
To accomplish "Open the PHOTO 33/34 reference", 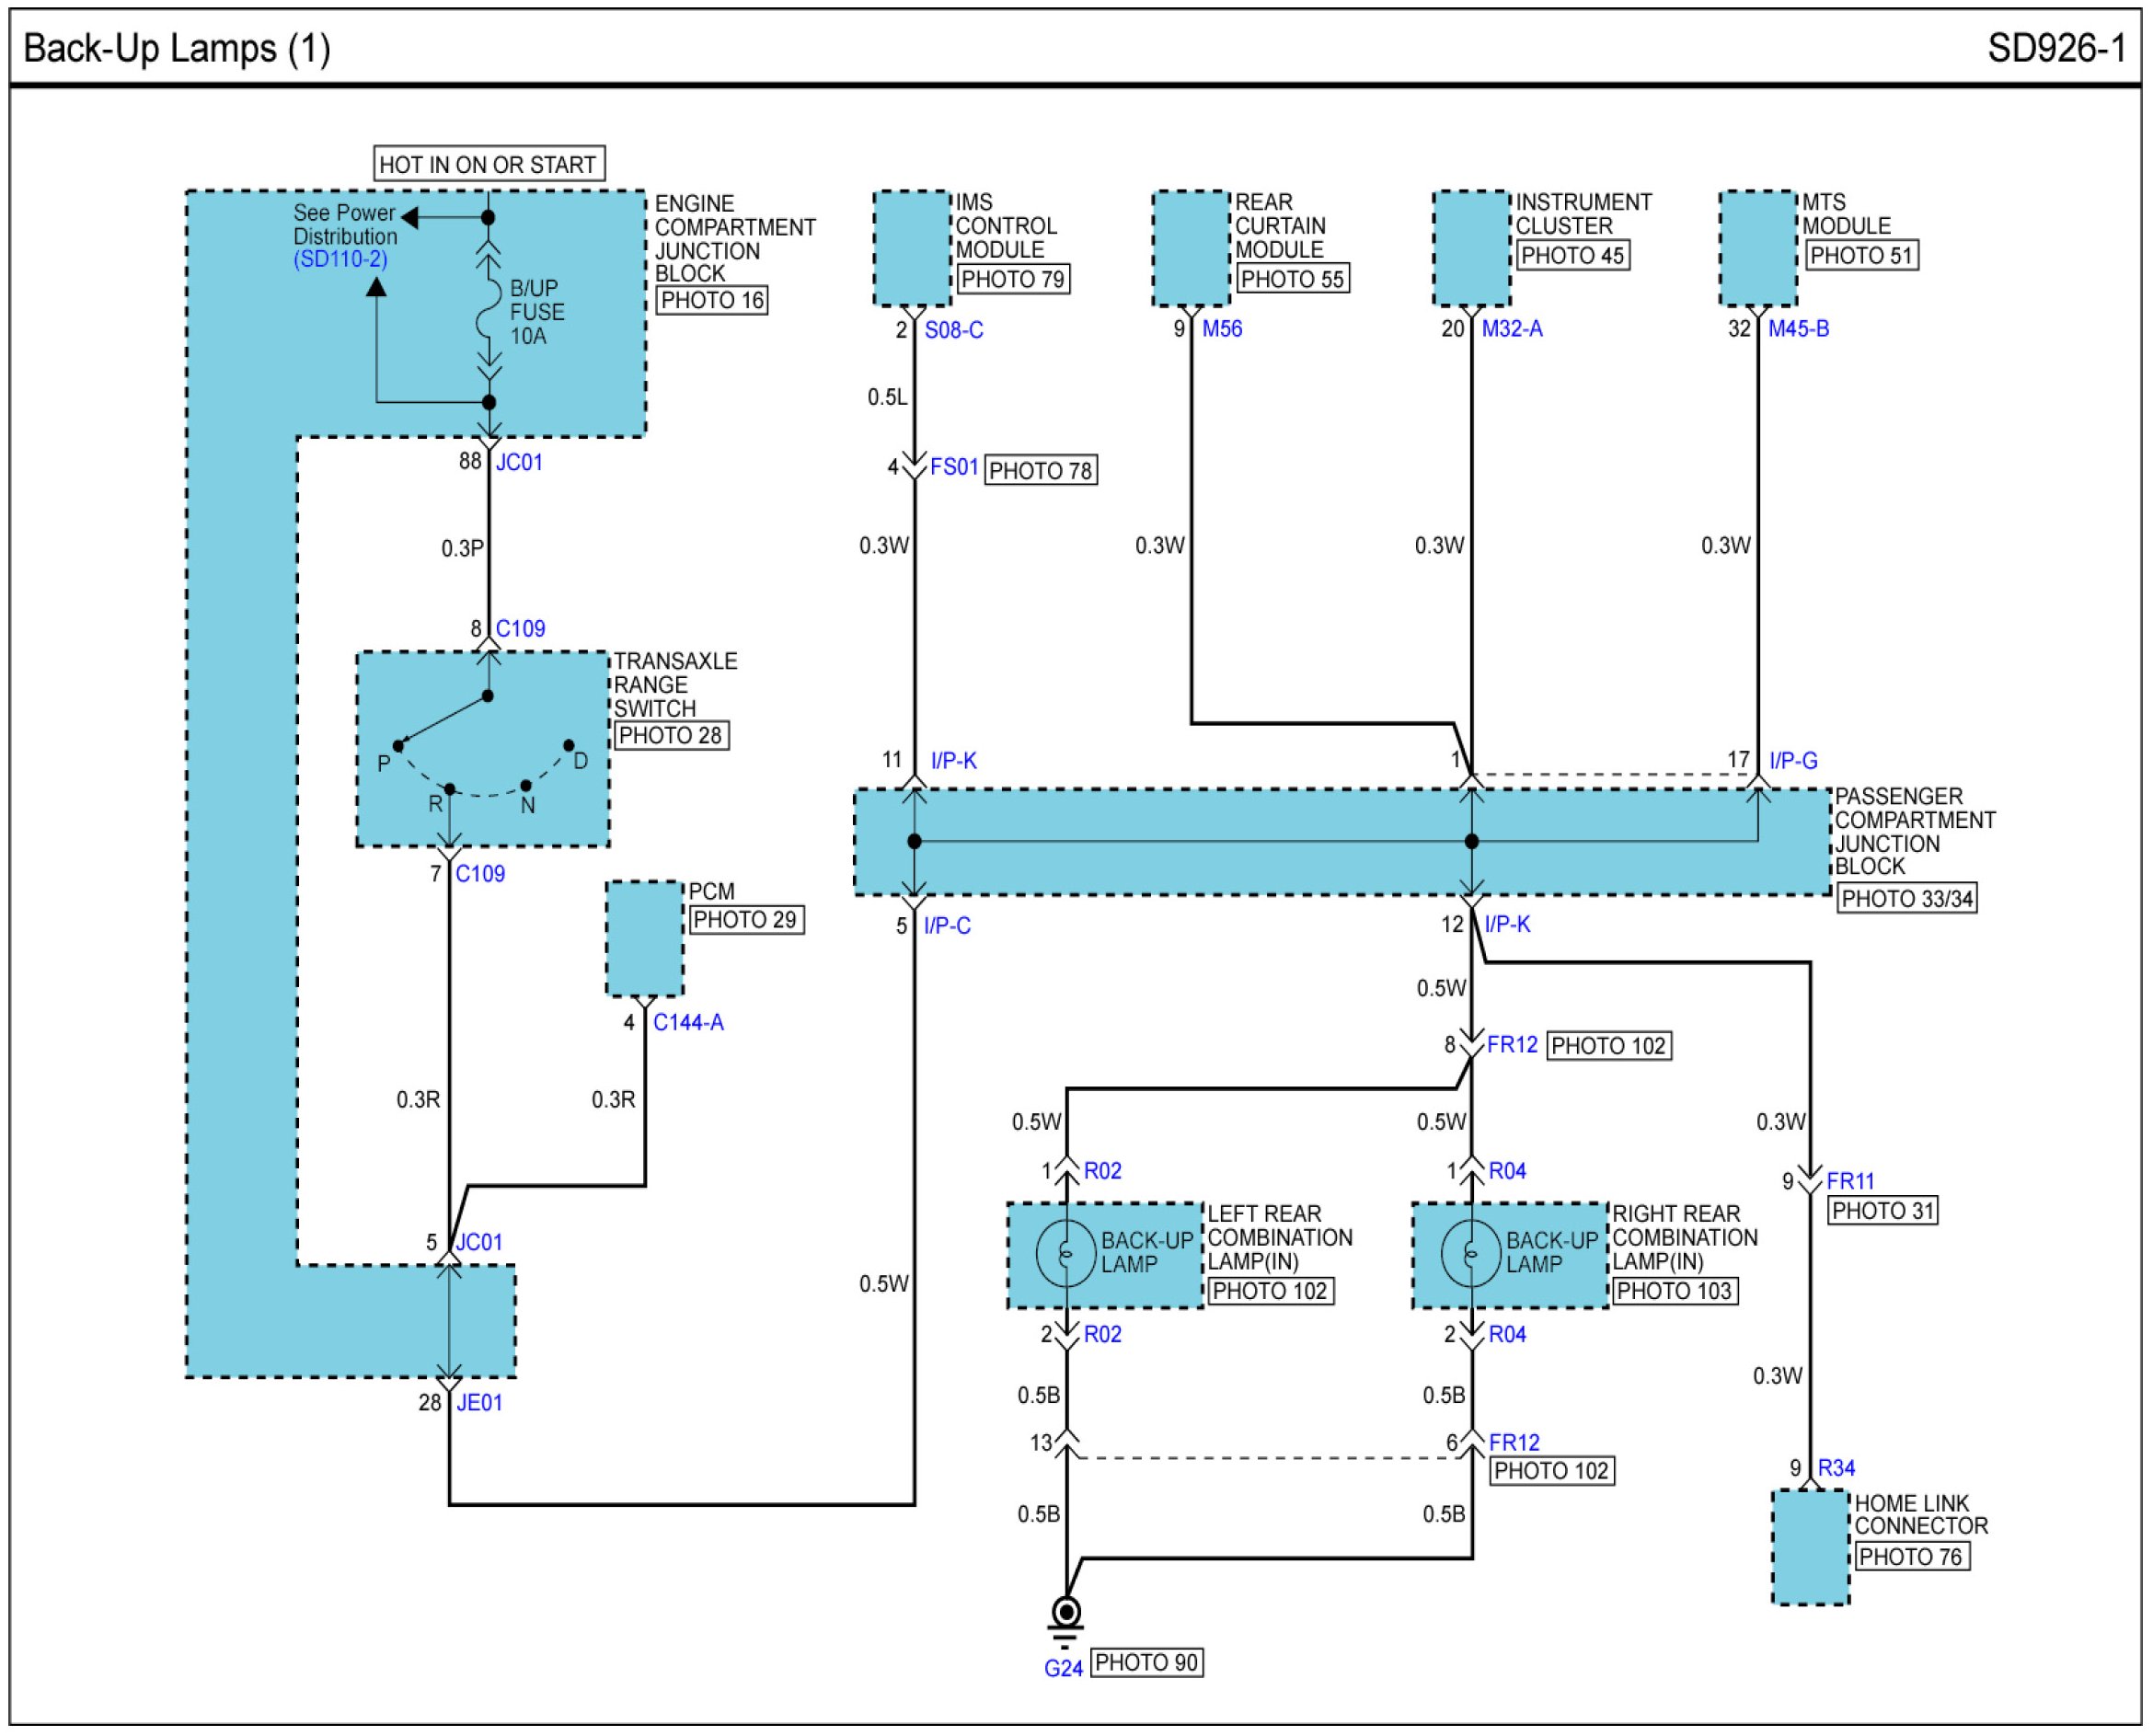I will point(1906,898).
